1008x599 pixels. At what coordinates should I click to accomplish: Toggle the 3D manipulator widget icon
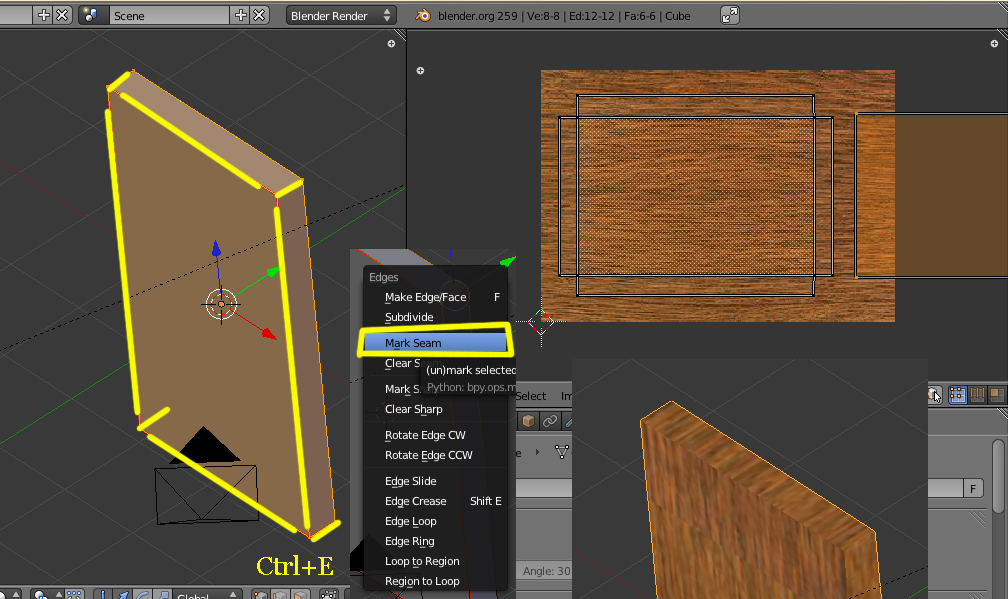tap(103, 595)
